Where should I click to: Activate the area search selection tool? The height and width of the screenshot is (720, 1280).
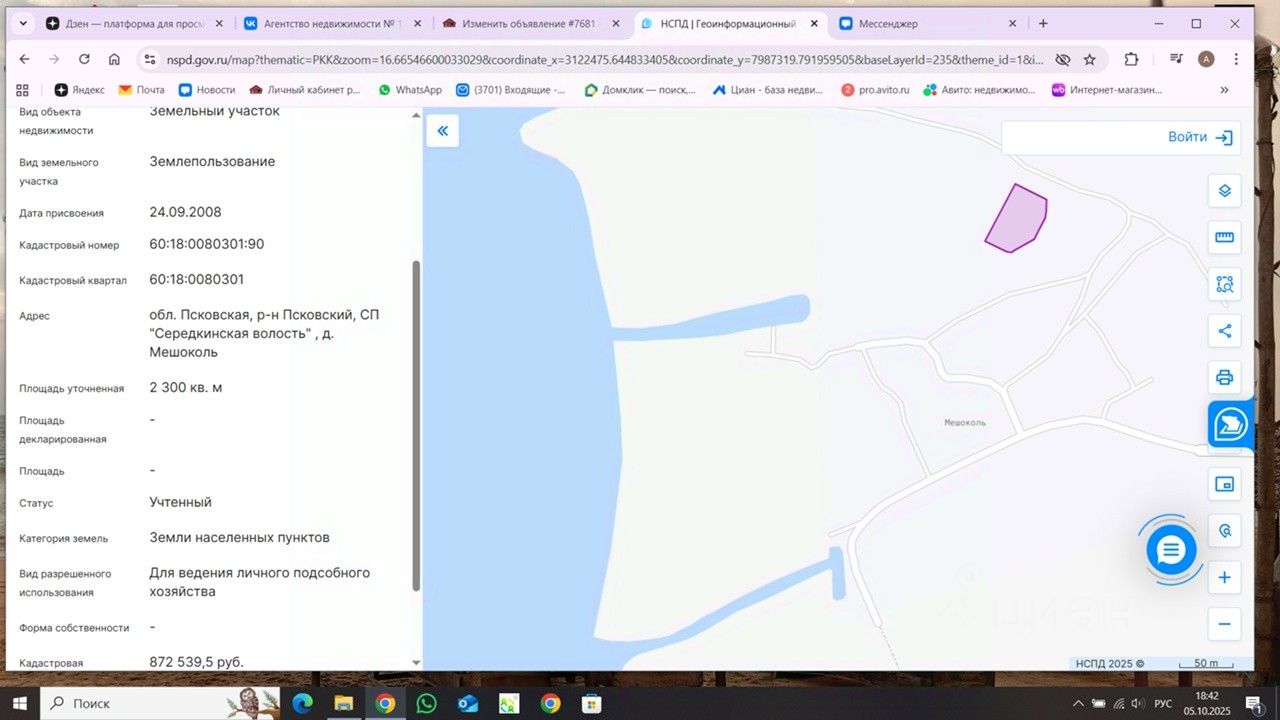tap(1224, 284)
